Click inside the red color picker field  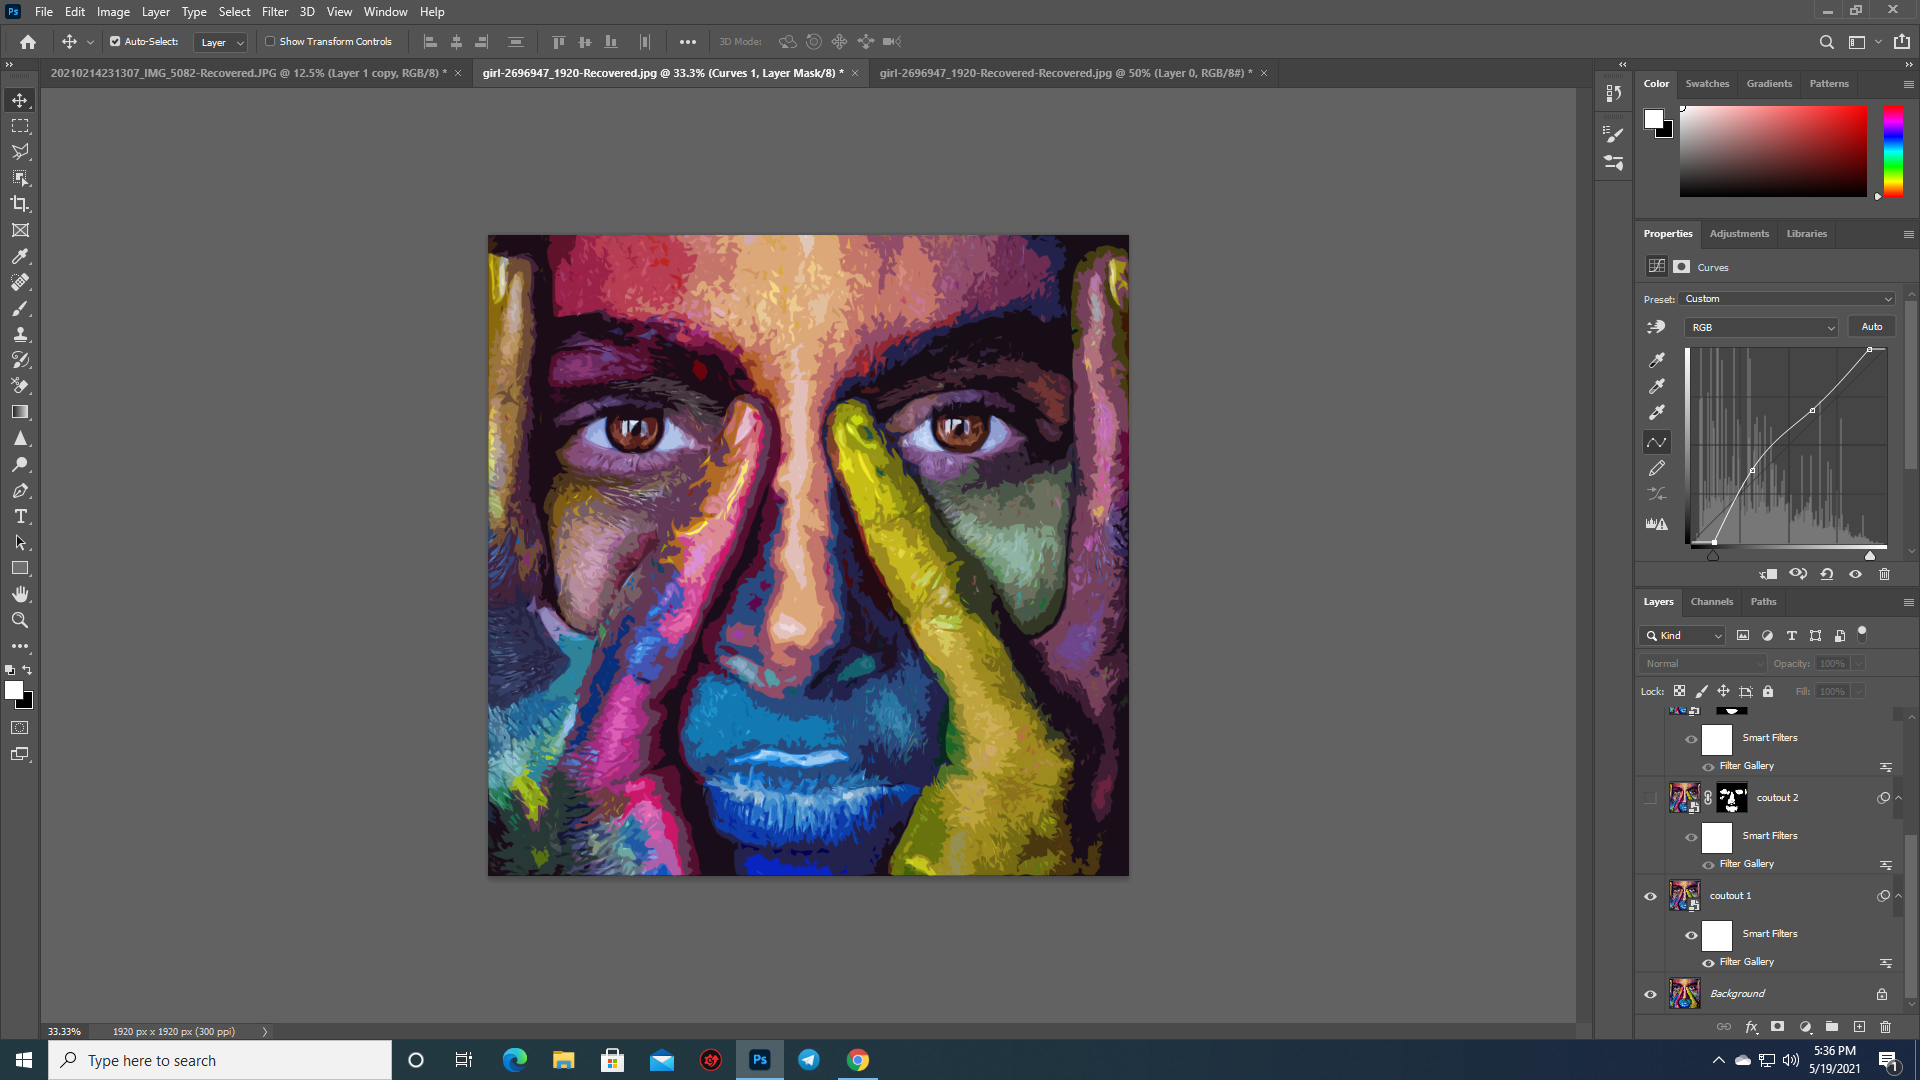[x=1773, y=151]
